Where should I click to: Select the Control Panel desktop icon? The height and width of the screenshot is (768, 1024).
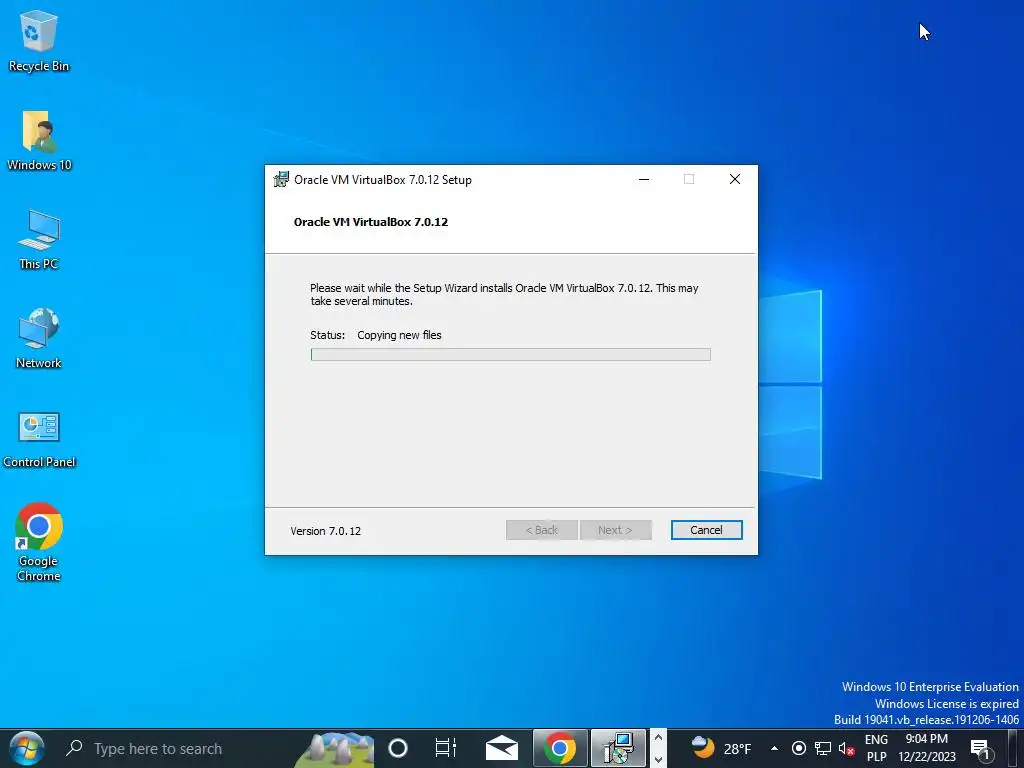tap(39, 439)
